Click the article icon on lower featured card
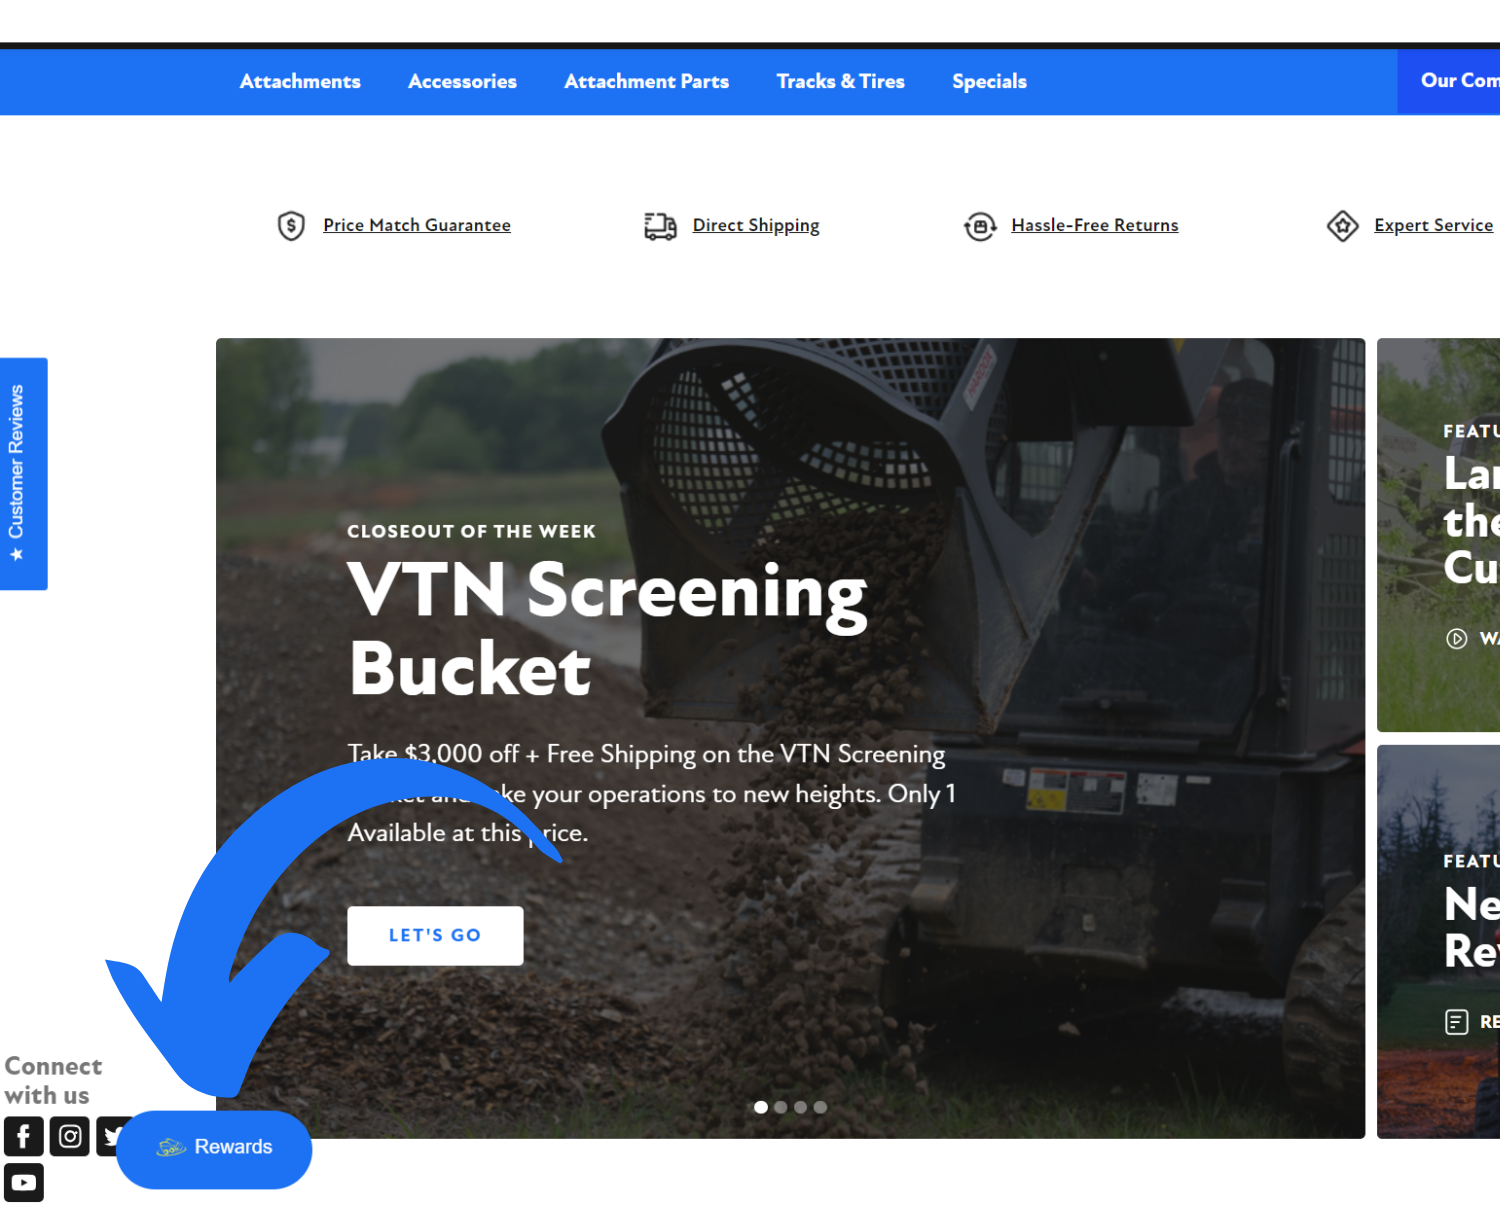The height and width of the screenshot is (1220, 1500). [x=1457, y=1021]
